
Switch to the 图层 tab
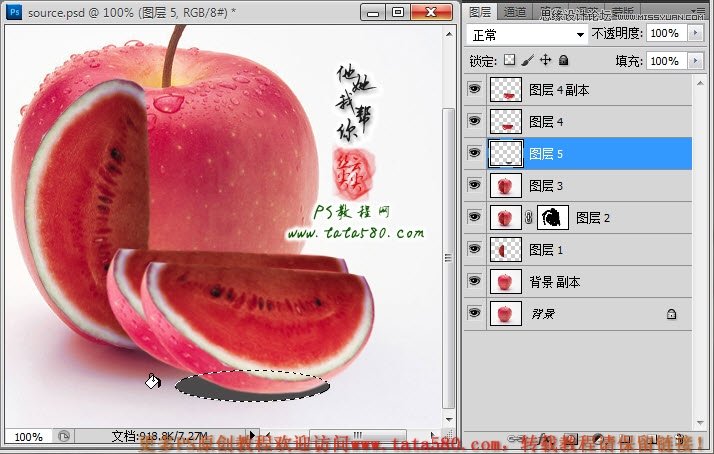click(x=480, y=11)
